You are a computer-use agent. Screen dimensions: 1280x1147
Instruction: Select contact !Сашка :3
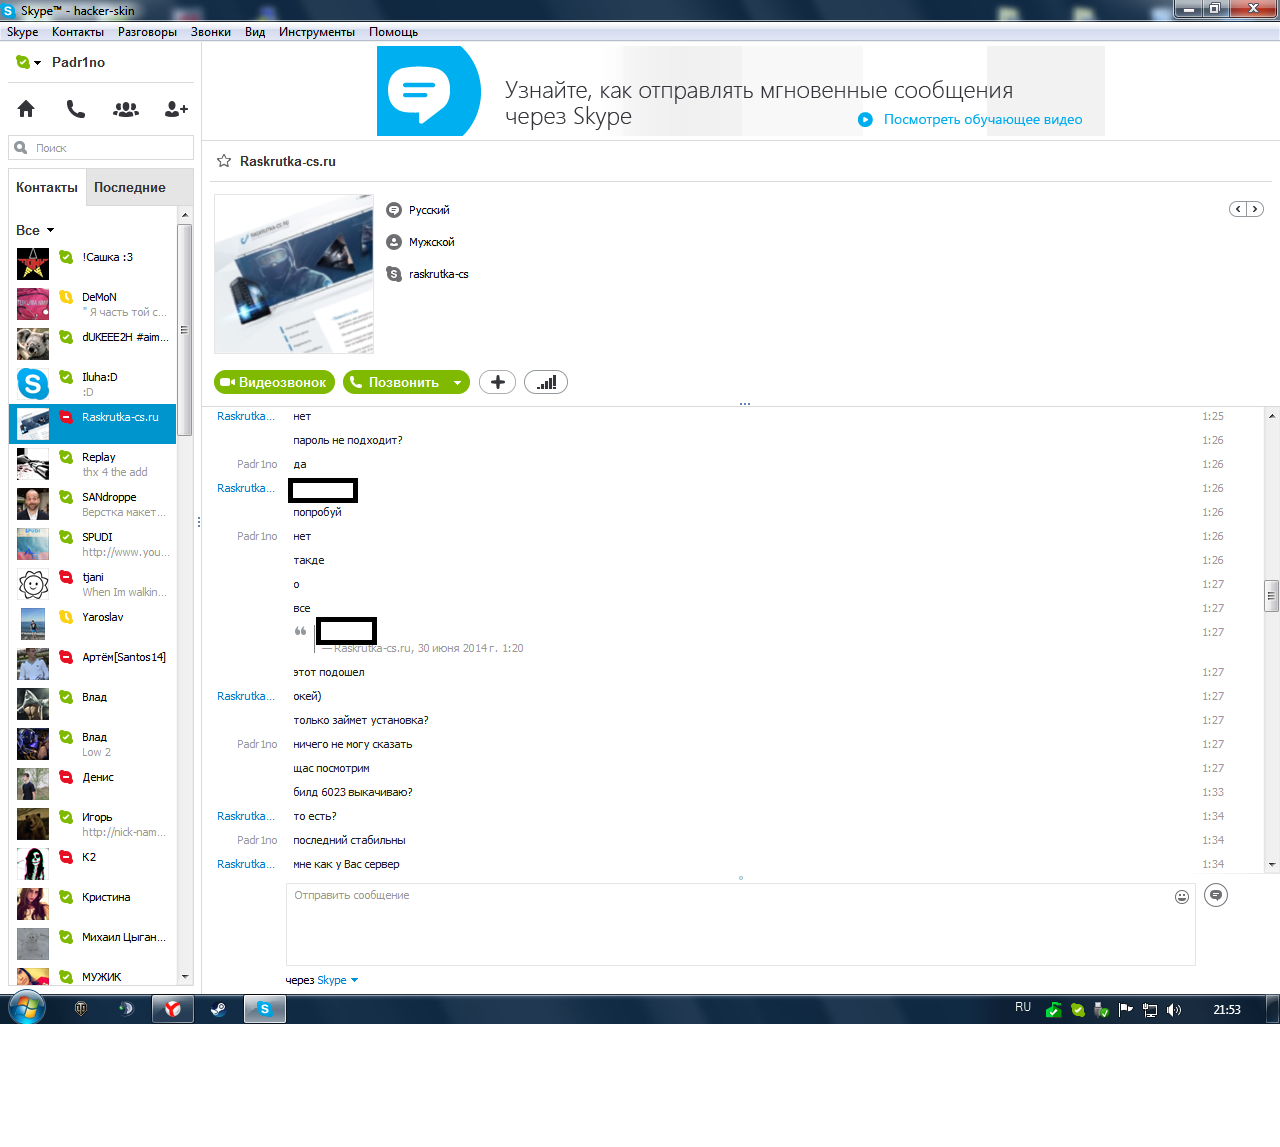pos(93,264)
